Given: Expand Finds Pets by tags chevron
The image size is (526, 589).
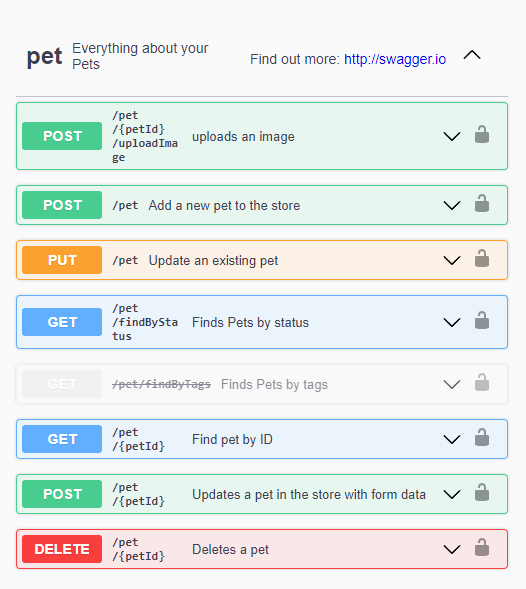Looking at the screenshot, I should (x=452, y=384).
